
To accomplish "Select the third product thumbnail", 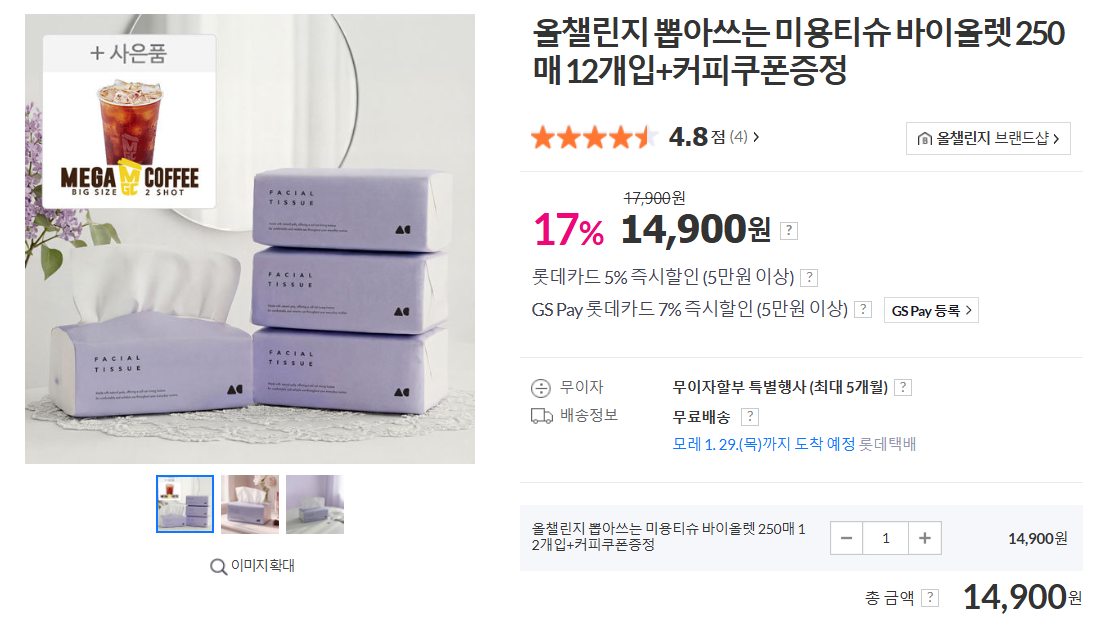I will point(315,504).
